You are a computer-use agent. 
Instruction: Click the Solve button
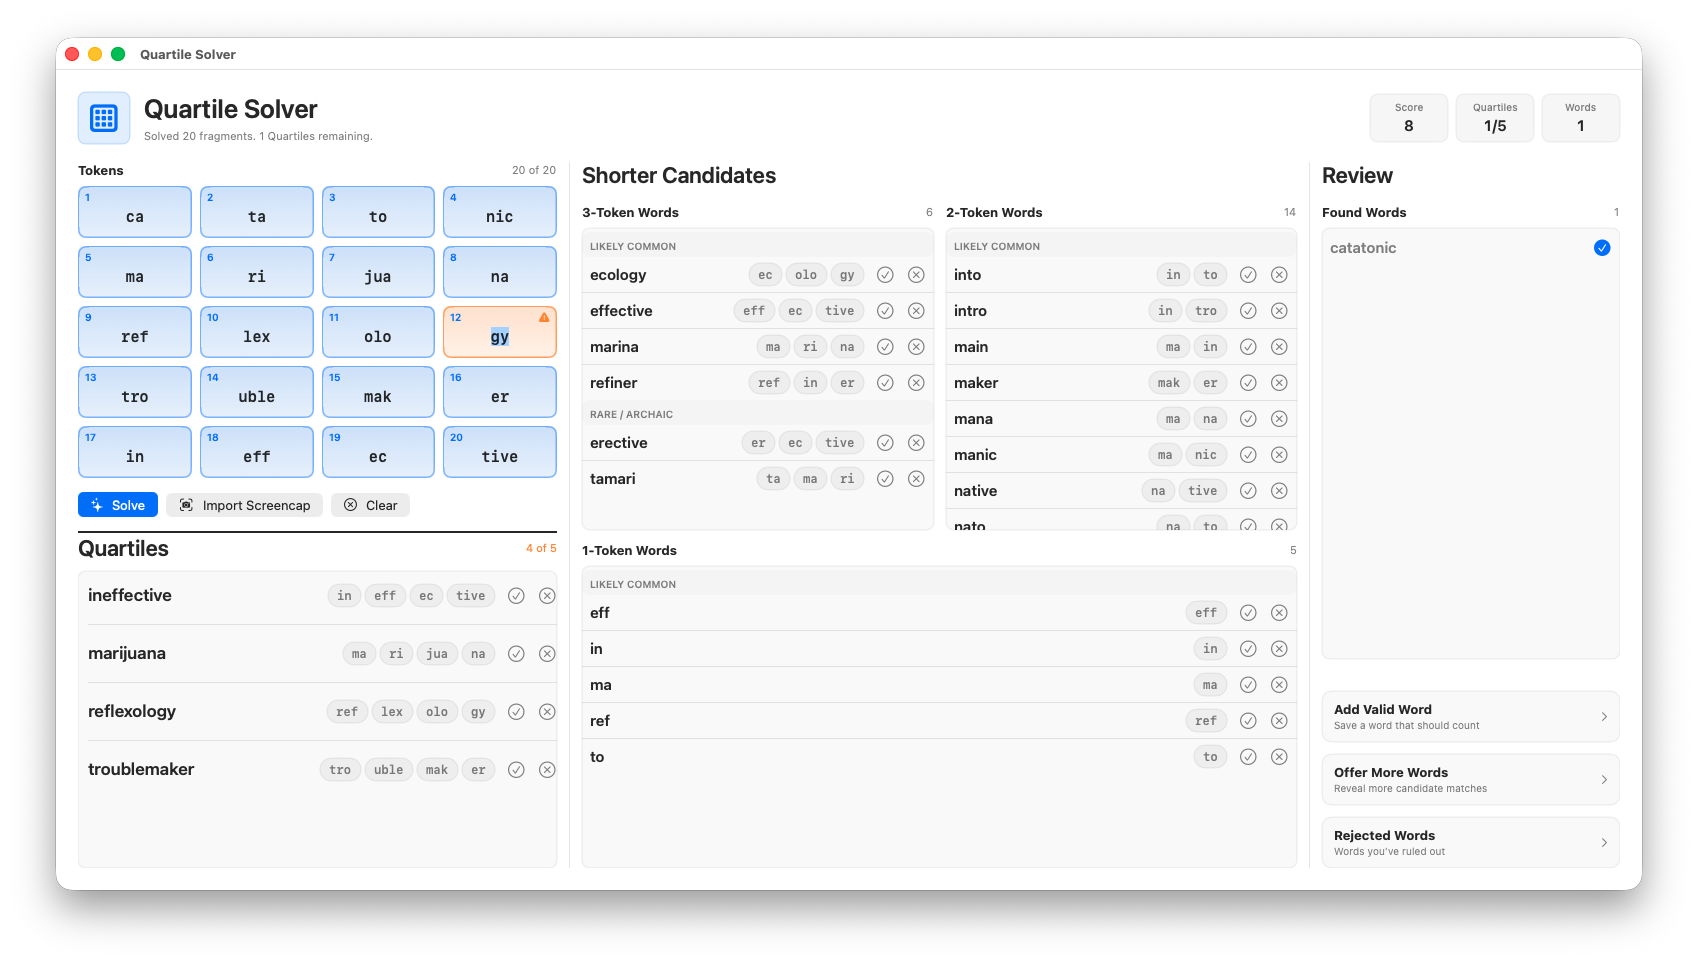point(118,505)
